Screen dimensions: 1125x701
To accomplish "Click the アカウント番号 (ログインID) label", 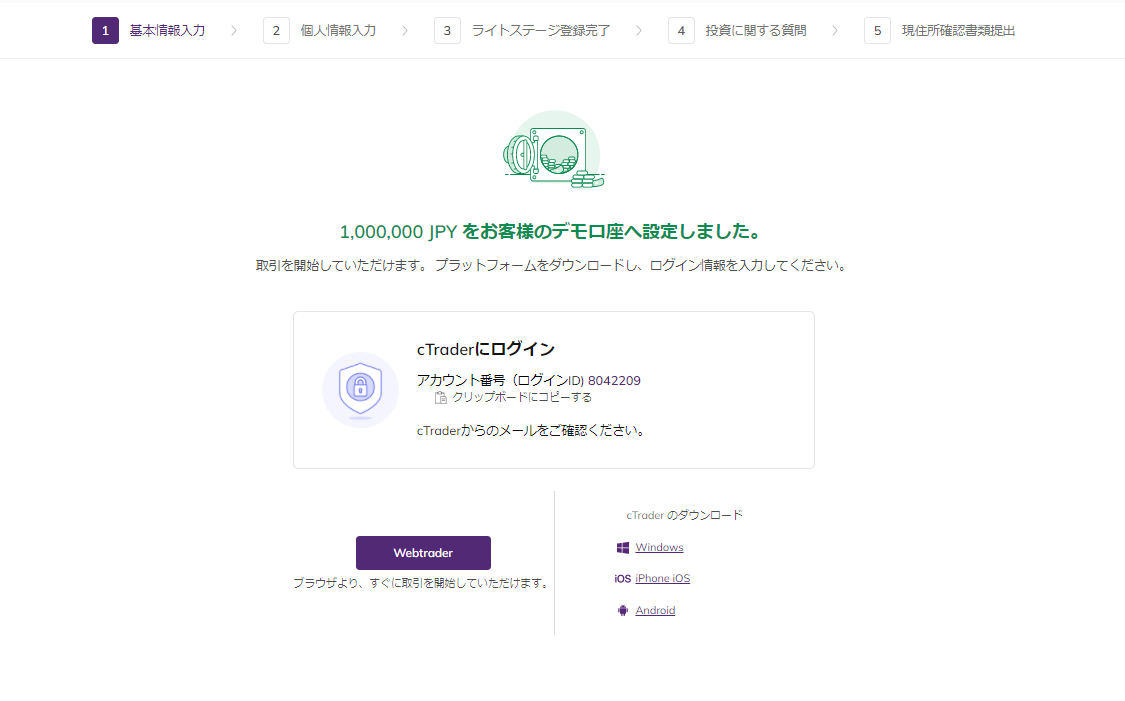I will [x=500, y=381].
